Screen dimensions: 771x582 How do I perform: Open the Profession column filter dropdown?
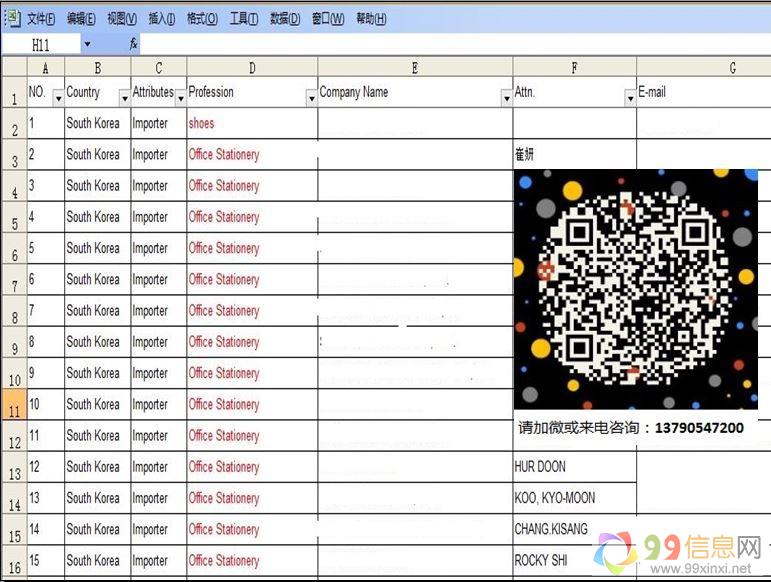310,98
